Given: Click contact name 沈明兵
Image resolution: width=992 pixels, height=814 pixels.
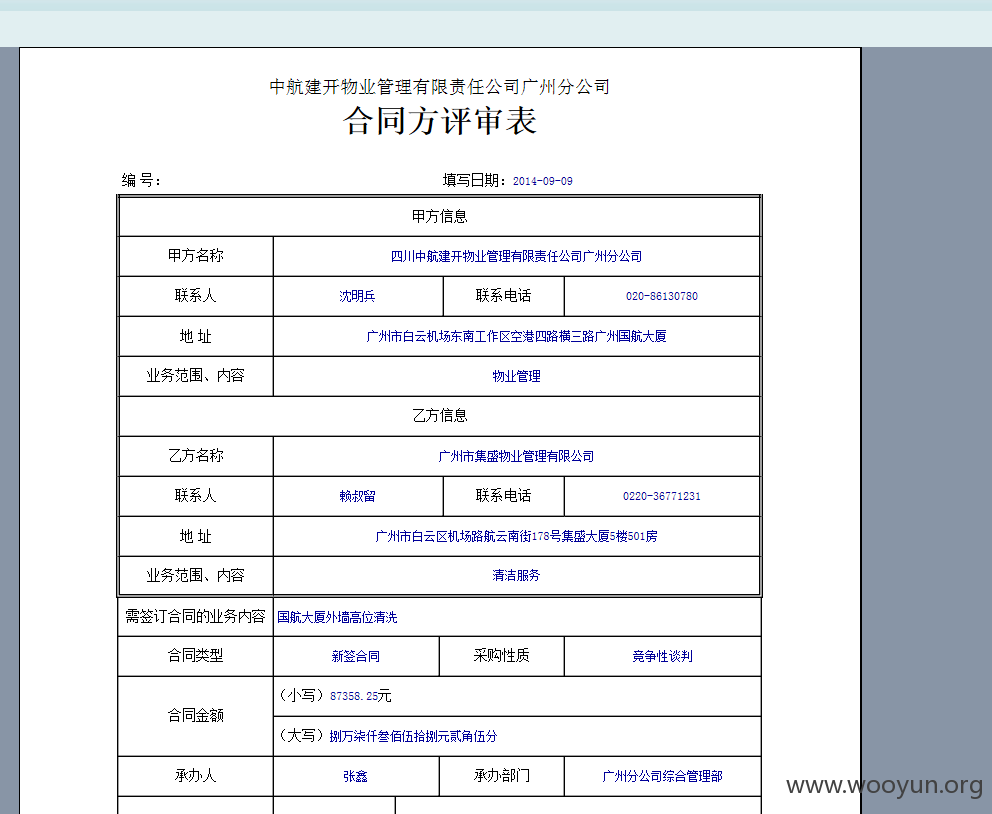Looking at the screenshot, I should coord(357,296).
